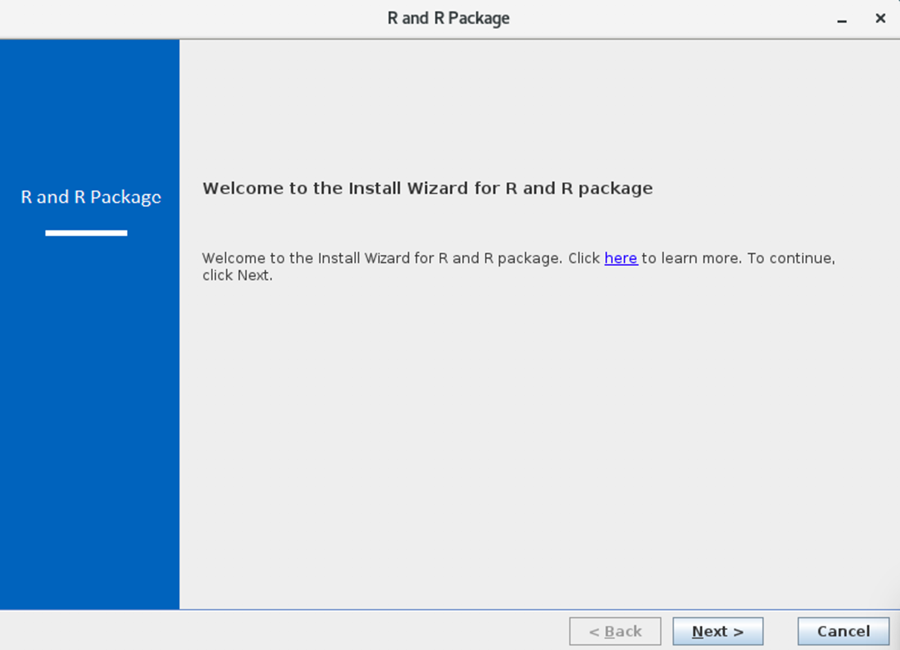Image resolution: width=900 pixels, height=650 pixels.
Task: Click empty area of blue sidebar below label
Action: click(x=90, y=420)
